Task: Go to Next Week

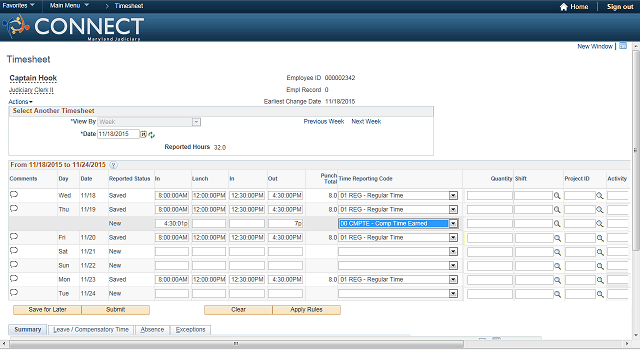Action: coord(366,122)
